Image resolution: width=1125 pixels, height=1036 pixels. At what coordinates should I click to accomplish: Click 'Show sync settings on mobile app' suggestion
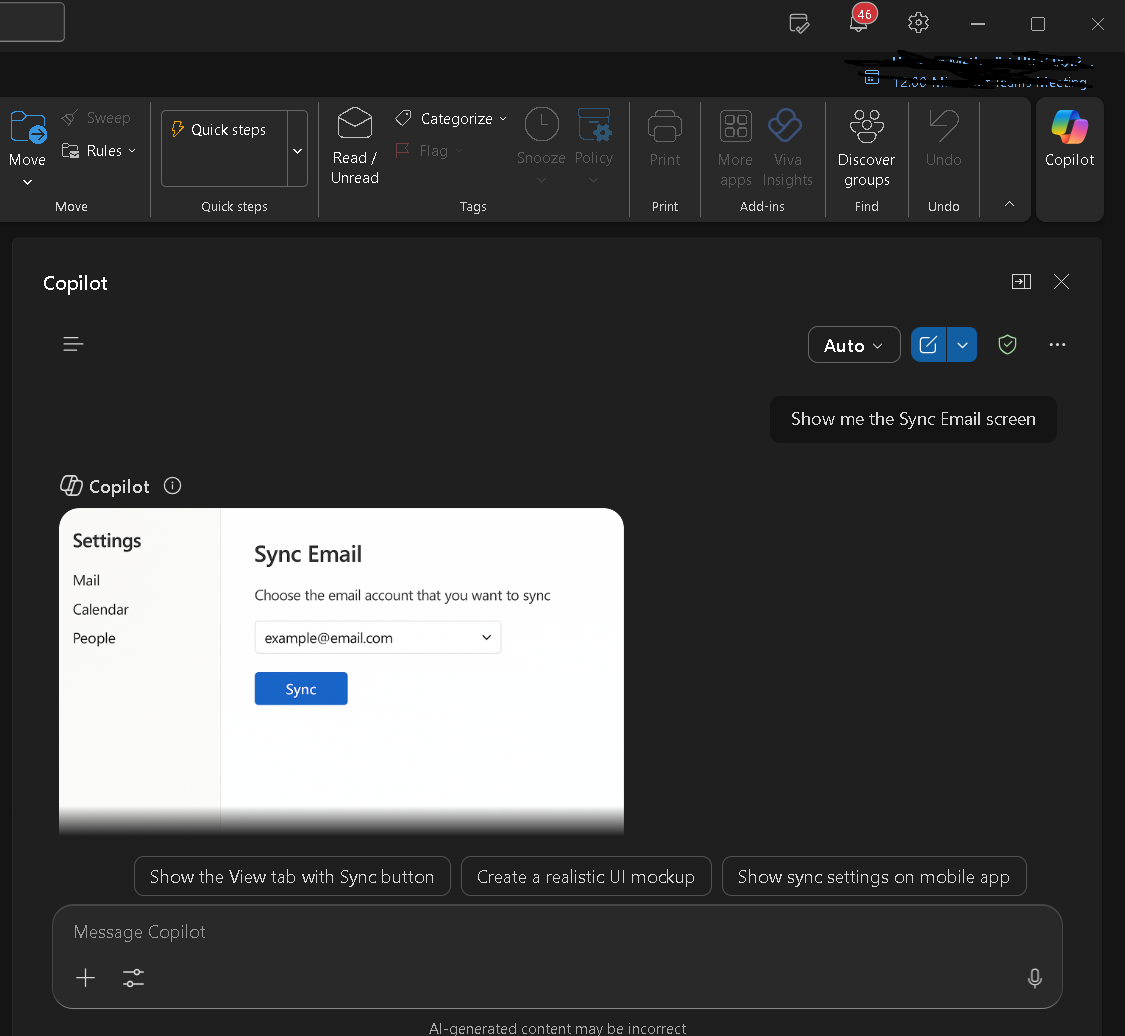point(874,876)
